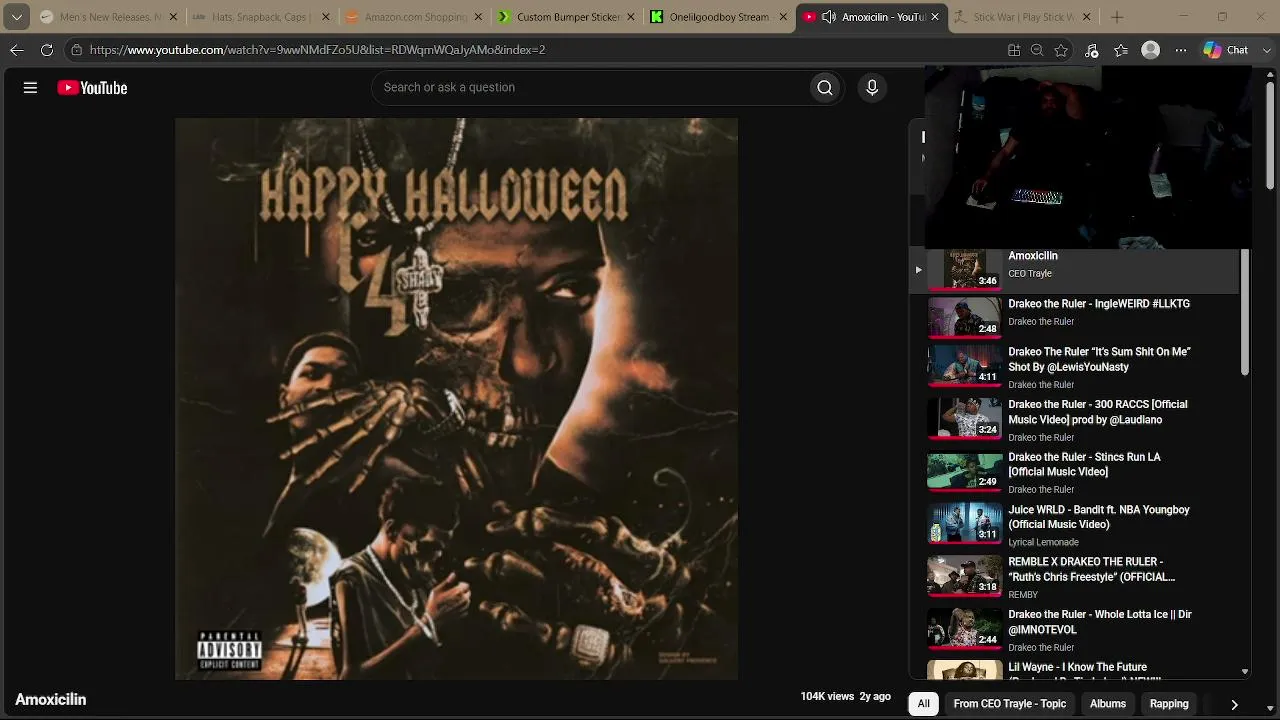
Task: Close the Custom Bumper Sticker tab
Action: [630, 17]
